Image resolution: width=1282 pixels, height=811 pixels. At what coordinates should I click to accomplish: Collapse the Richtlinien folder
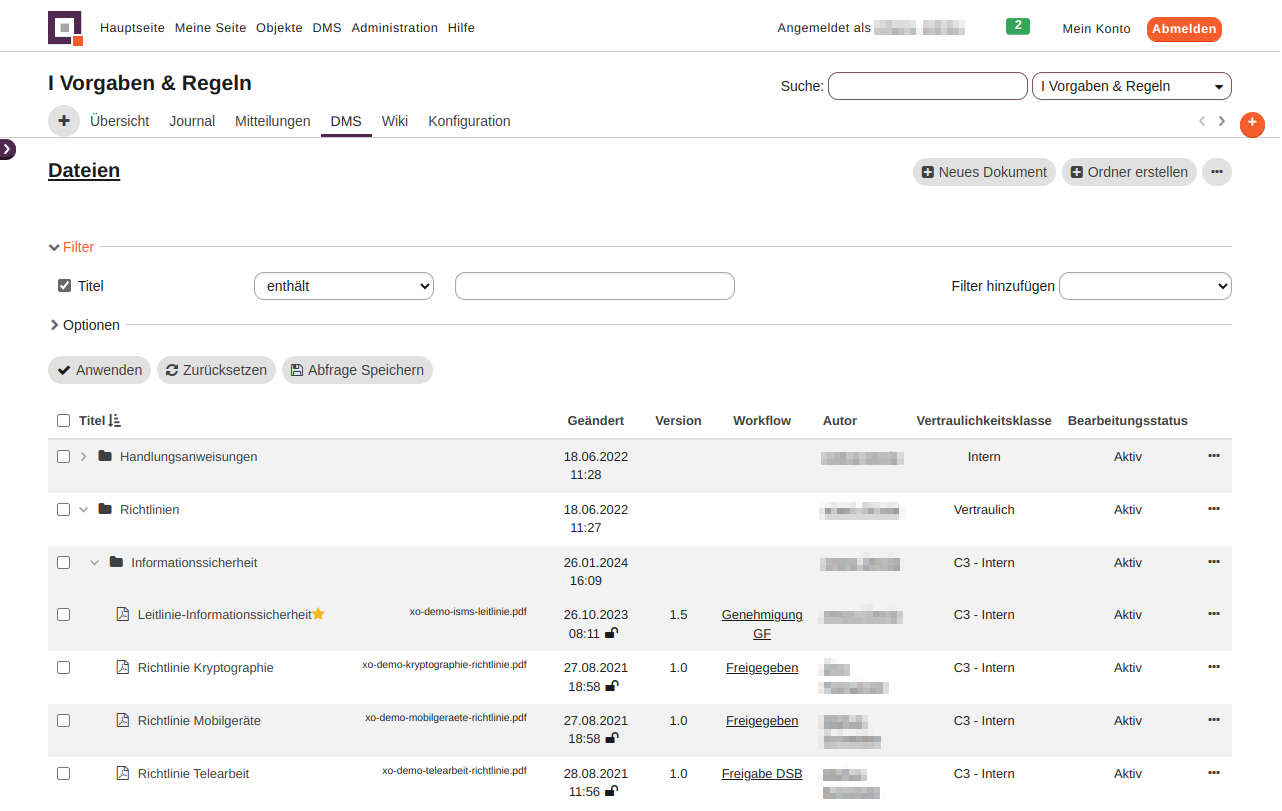coord(84,510)
